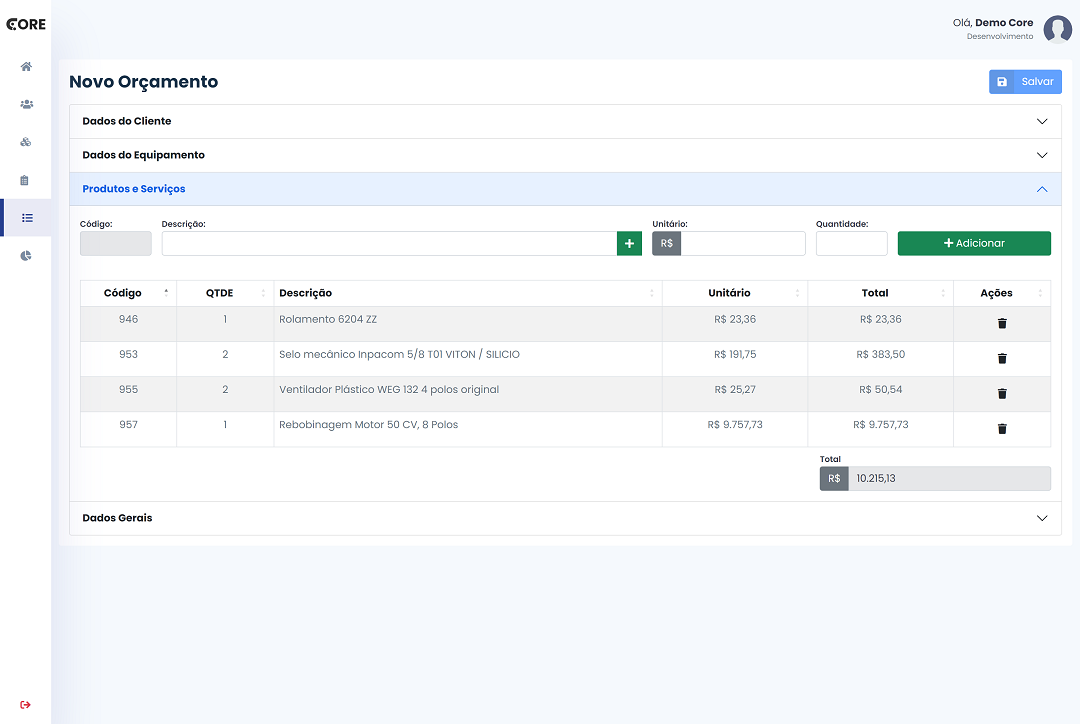Click the Demo Core user name

[x=1004, y=23]
